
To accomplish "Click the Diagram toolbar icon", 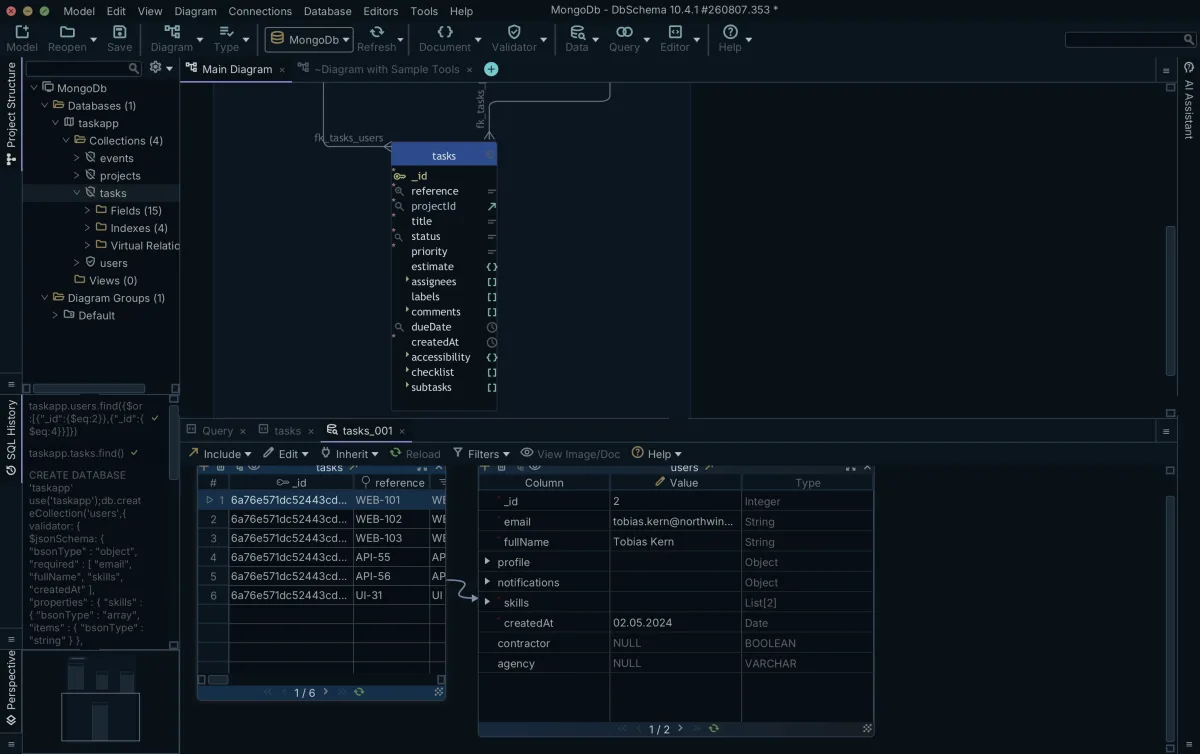I will tap(172, 32).
